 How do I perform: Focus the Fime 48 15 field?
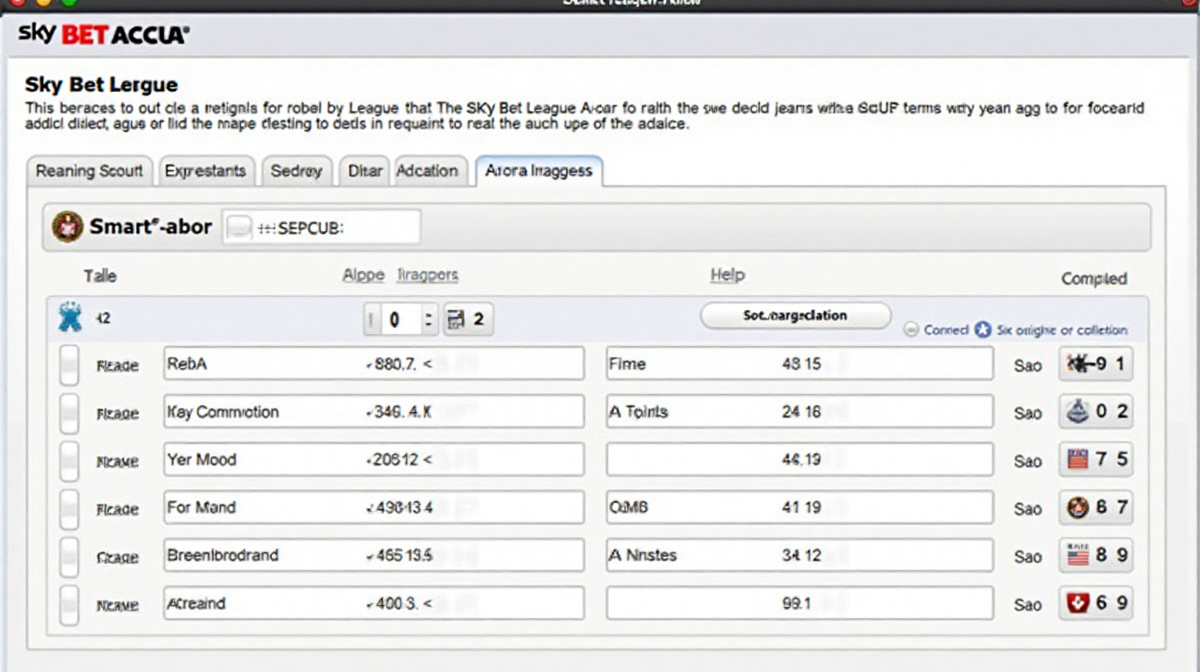[x=799, y=364]
